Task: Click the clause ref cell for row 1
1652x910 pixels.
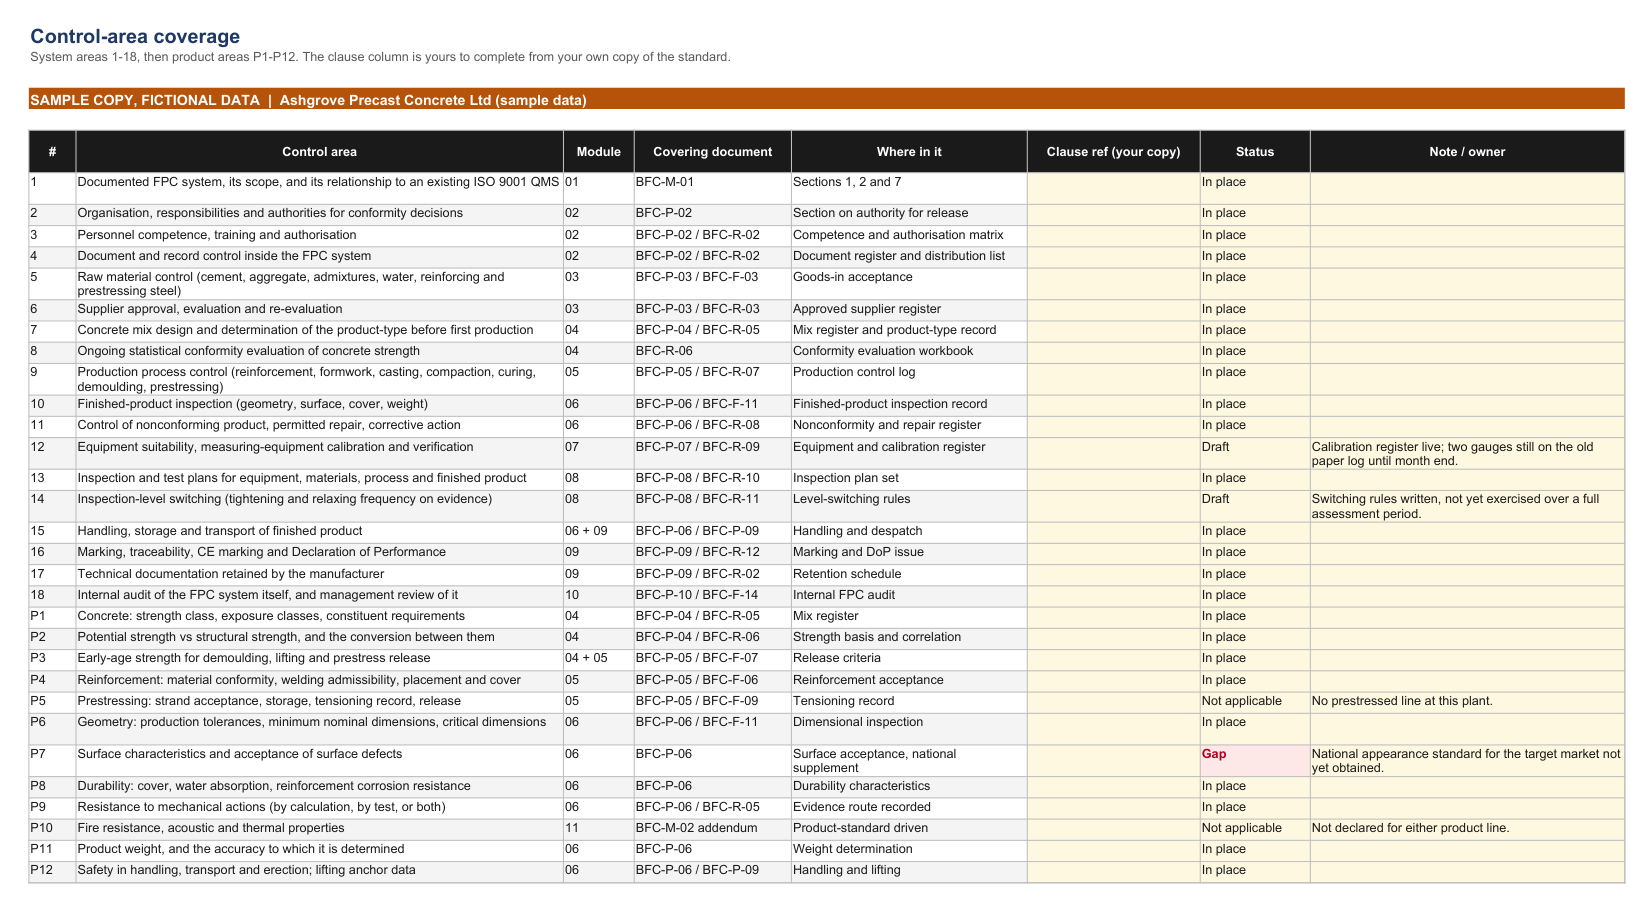Action: (1113, 189)
